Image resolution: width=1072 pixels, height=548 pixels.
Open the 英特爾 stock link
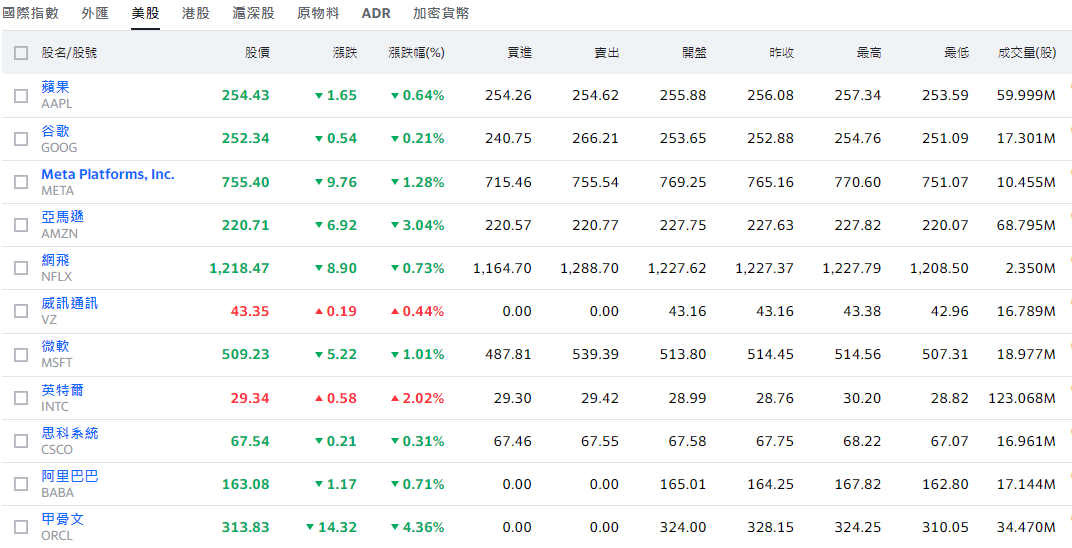pos(63,390)
